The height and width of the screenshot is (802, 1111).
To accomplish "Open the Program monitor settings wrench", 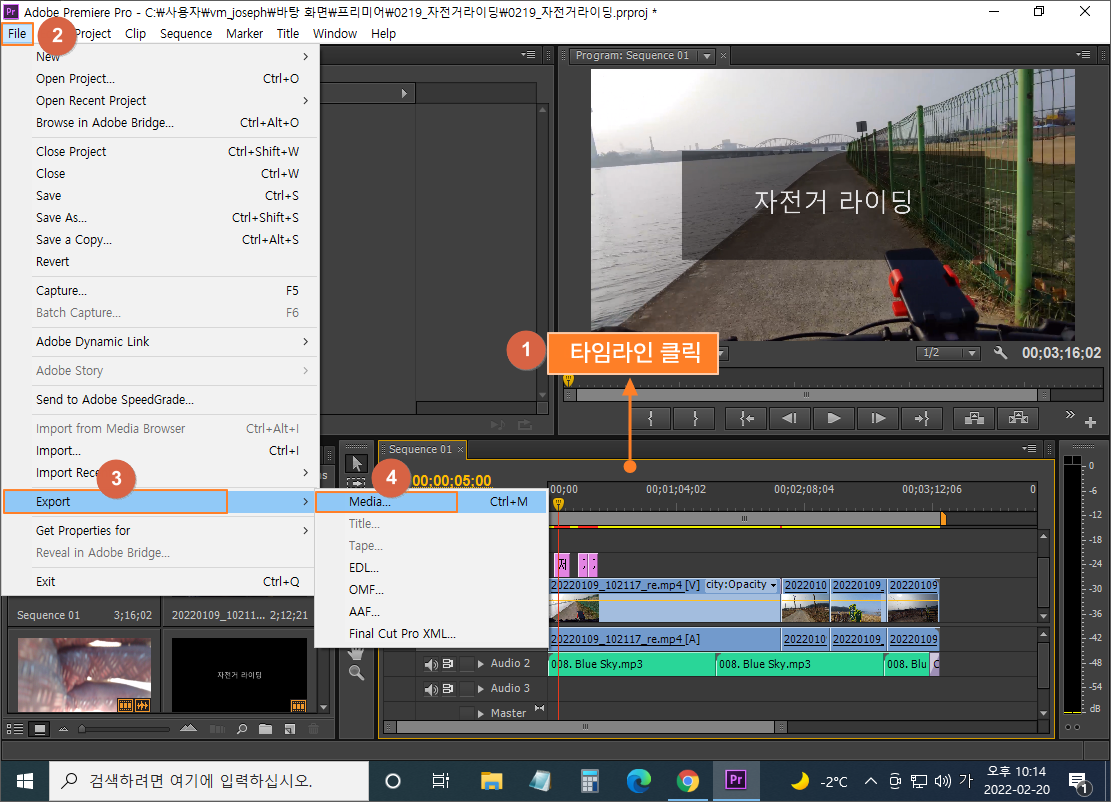I will pos(1000,352).
